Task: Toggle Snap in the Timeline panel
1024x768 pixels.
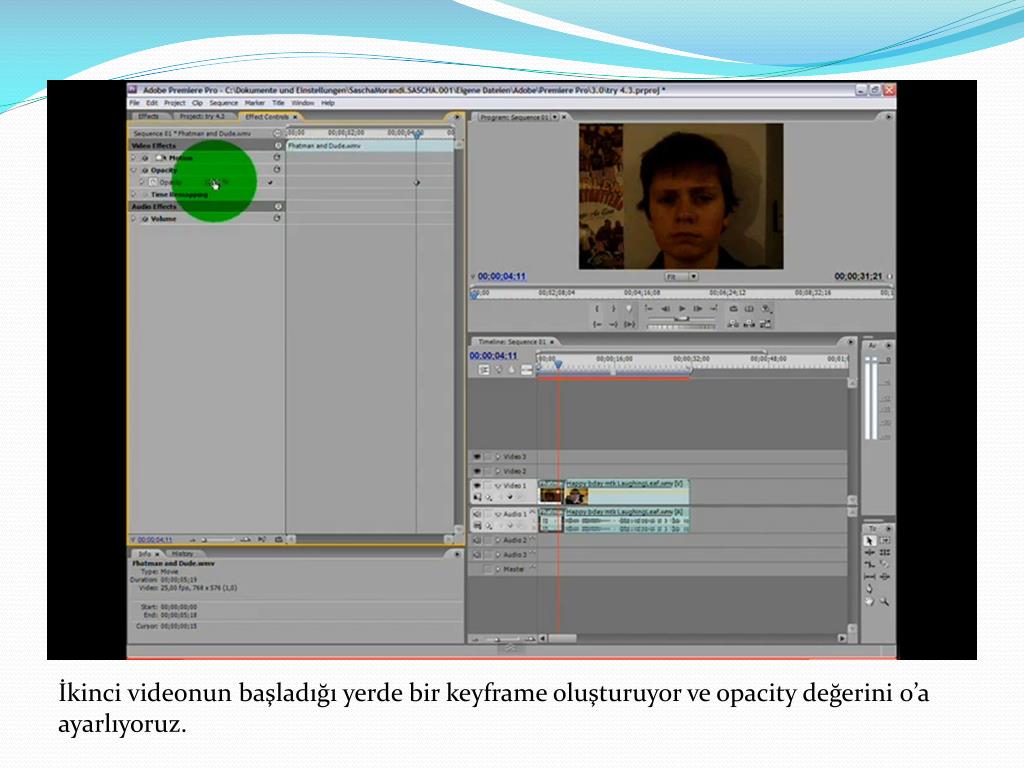Action: click(484, 370)
